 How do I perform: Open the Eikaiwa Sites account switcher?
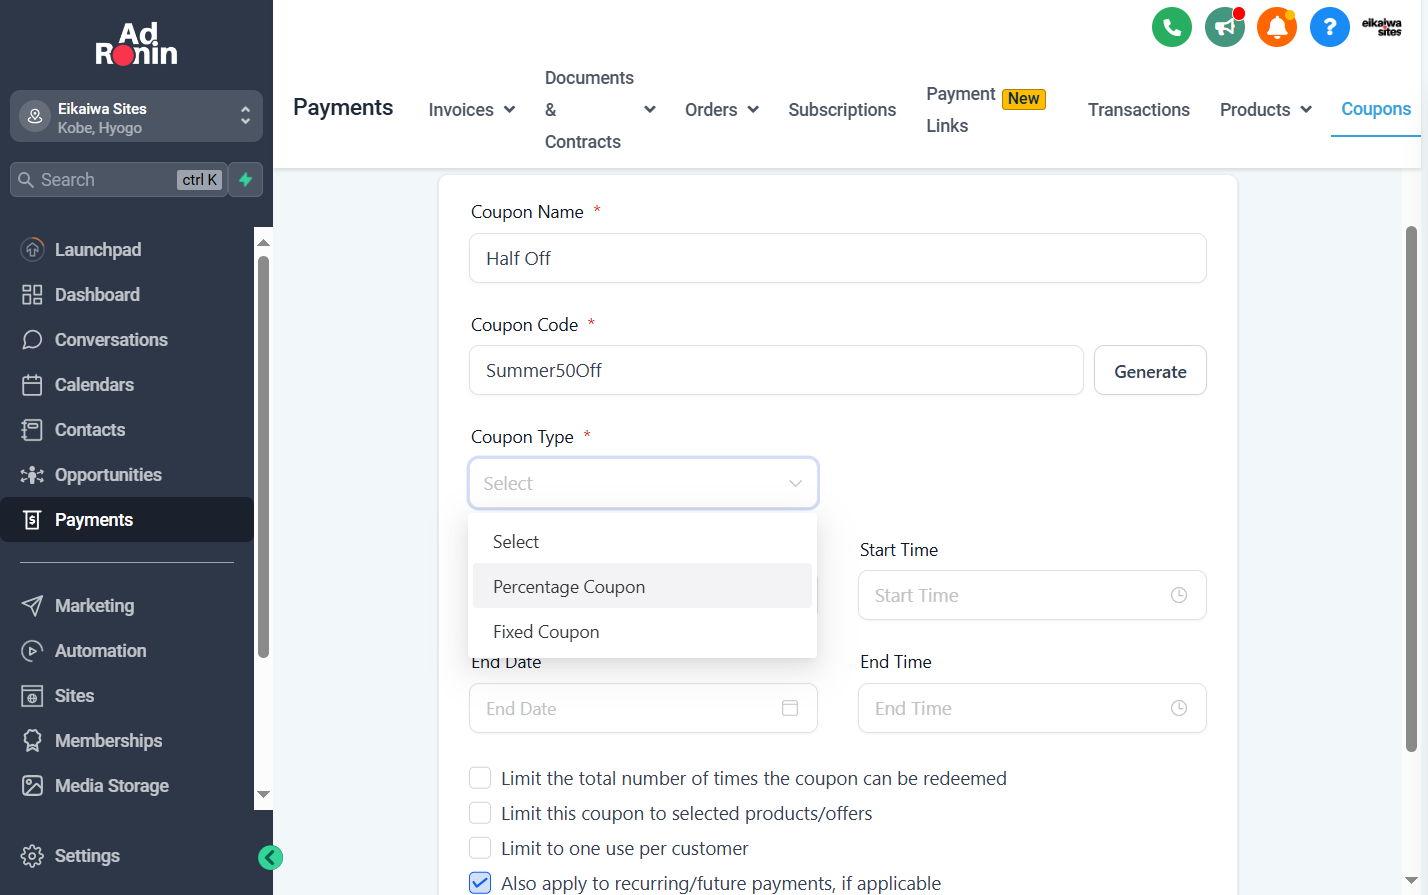(x=136, y=117)
